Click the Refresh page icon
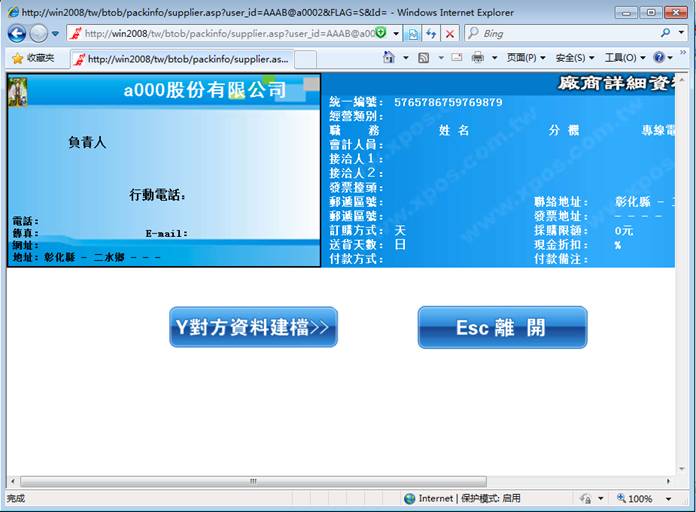This screenshot has width=696, height=512. coord(431,33)
